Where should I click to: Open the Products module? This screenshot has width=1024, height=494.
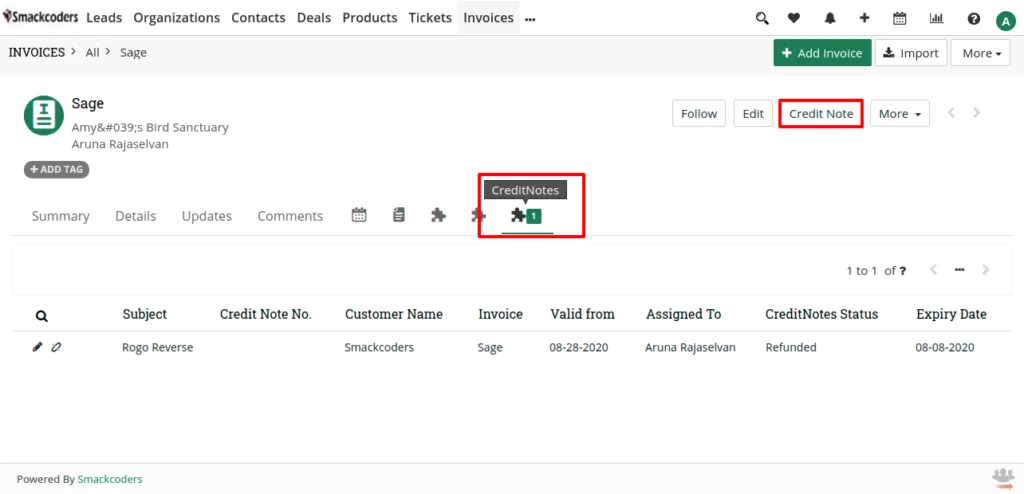click(x=370, y=18)
